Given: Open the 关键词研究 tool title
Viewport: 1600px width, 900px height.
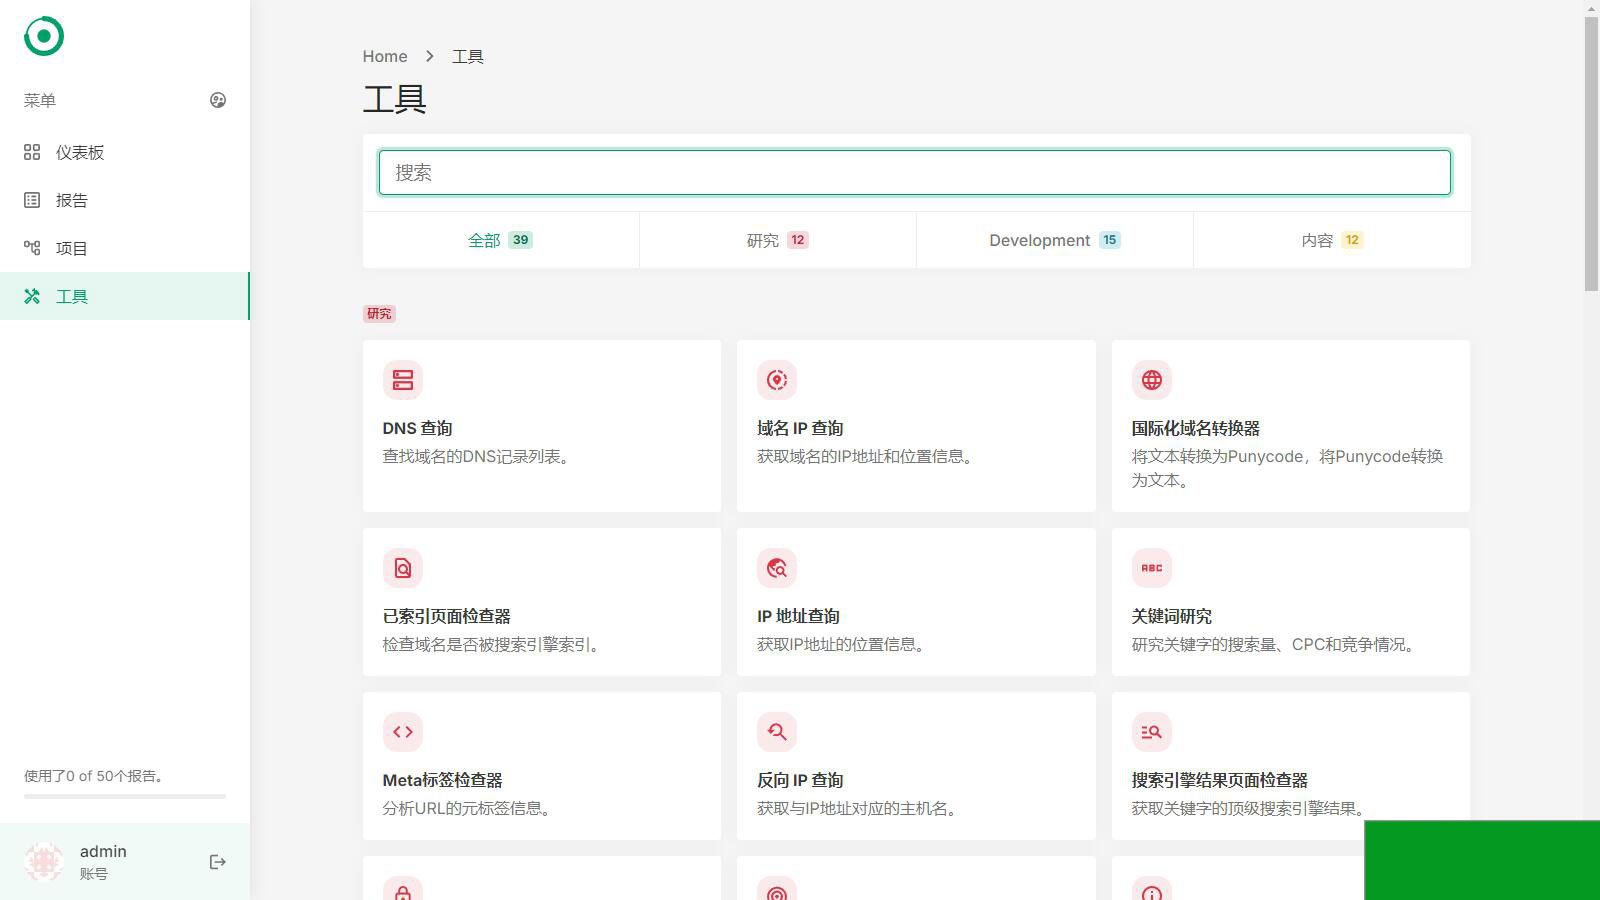Looking at the screenshot, I should click(x=1171, y=616).
